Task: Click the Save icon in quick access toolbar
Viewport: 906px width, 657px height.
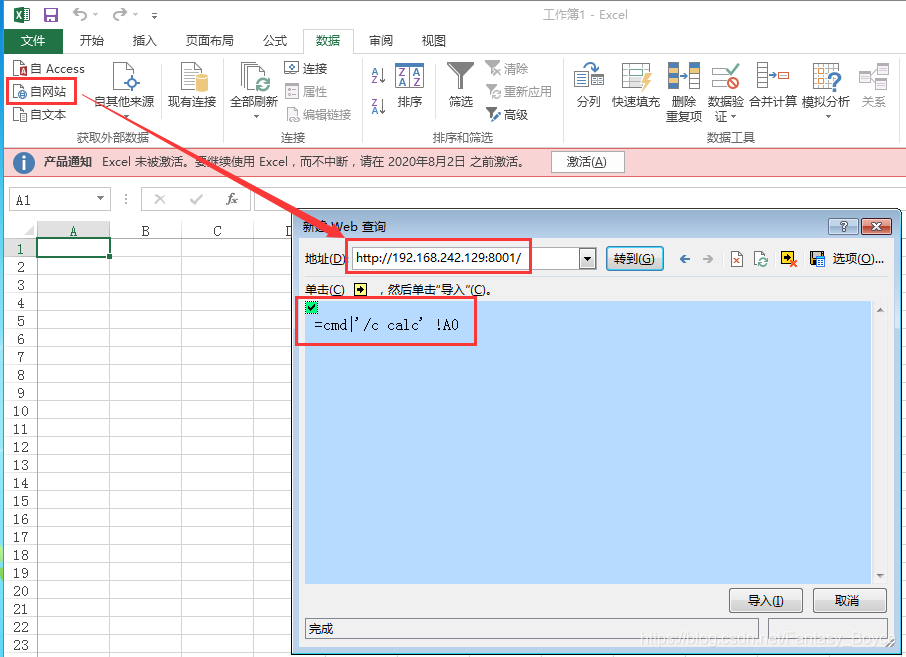Action: pyautogui.click(x=51, y=15)
